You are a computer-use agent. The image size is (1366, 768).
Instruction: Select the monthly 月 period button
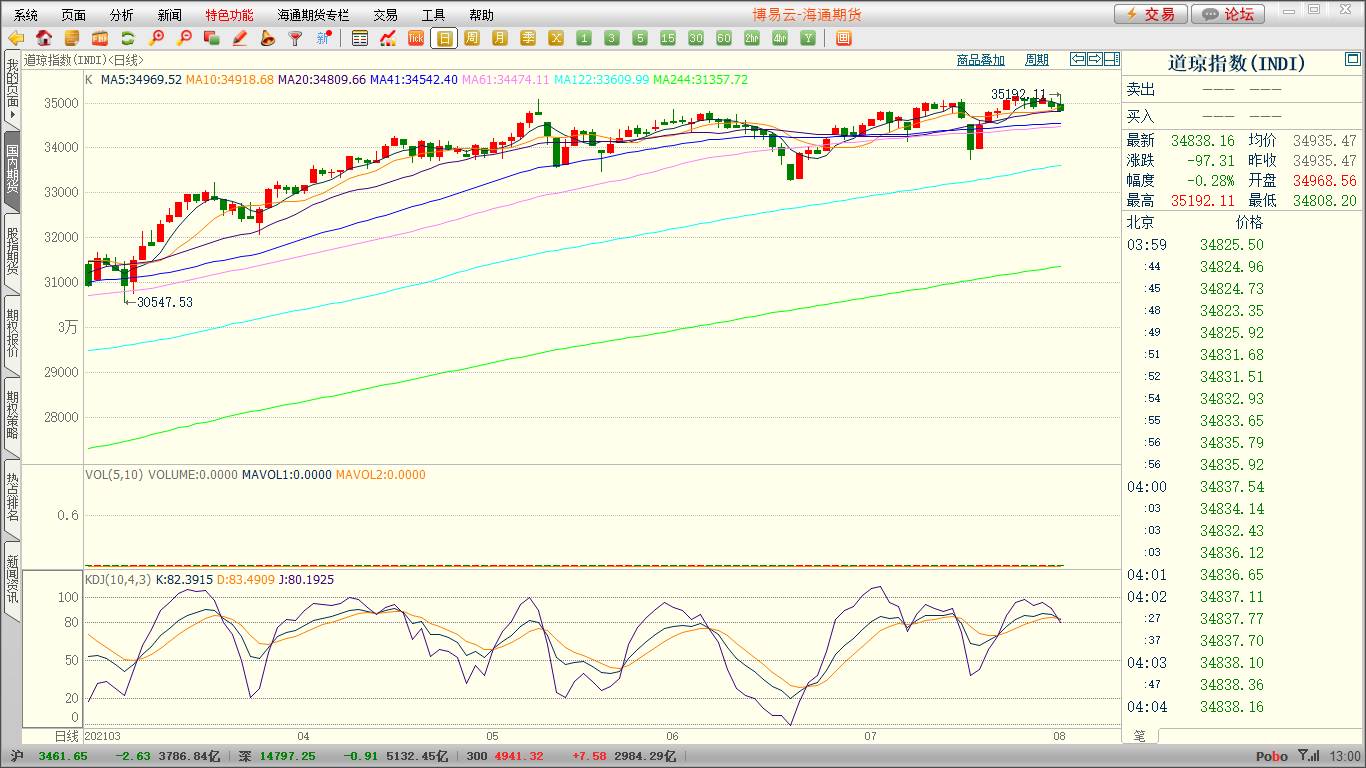(500, 38)
